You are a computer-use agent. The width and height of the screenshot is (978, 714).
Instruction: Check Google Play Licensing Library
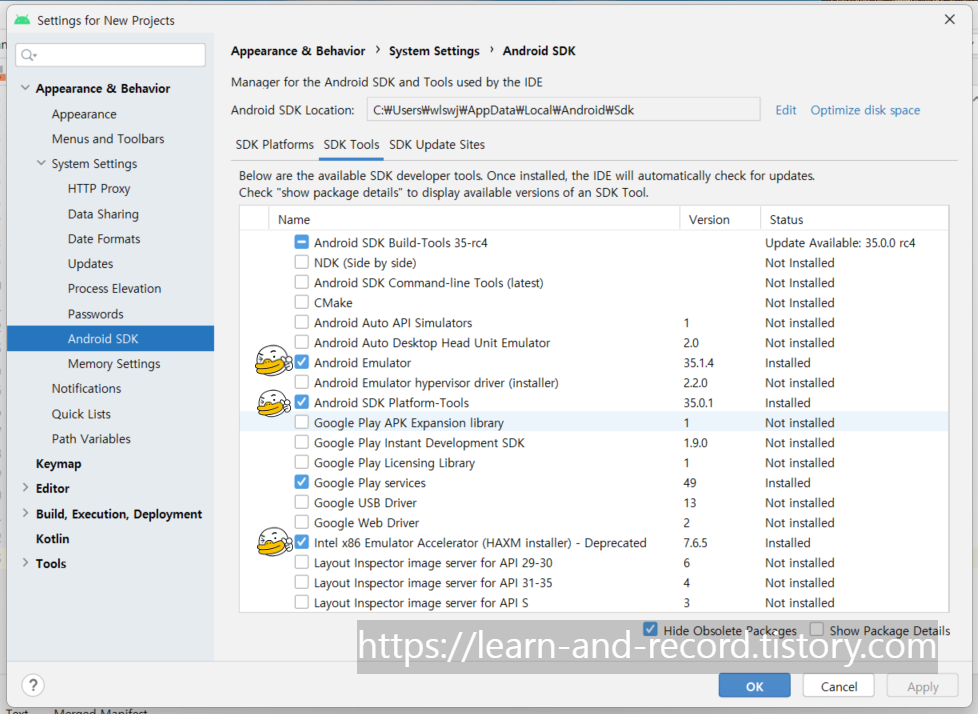coord(302,462)
